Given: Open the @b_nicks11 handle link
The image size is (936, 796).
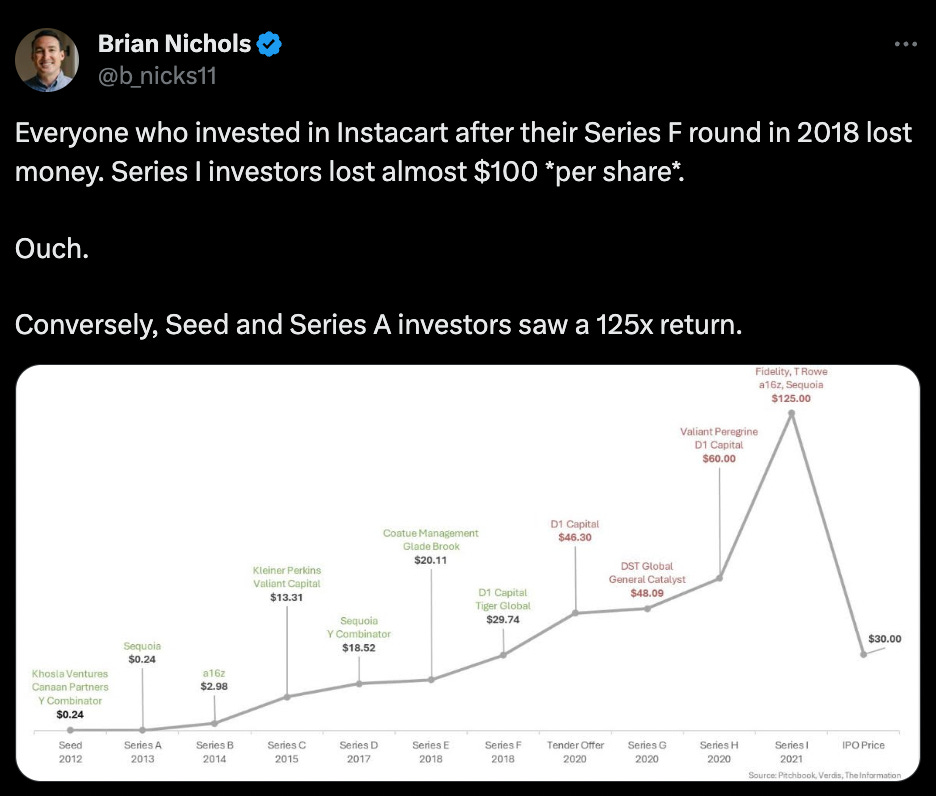Looking at the screenshot, I should pyautogui.click(x=157, y=76).
